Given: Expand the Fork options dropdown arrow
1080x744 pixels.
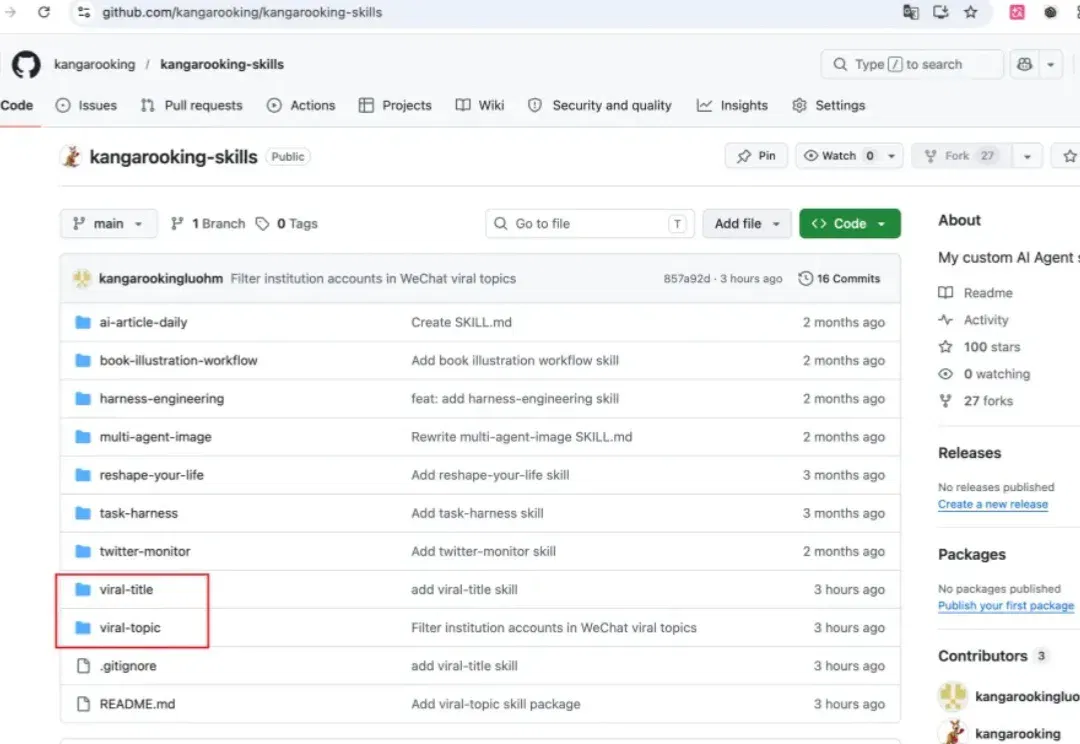Looking at the screenshot, I should coord(1027,156).
